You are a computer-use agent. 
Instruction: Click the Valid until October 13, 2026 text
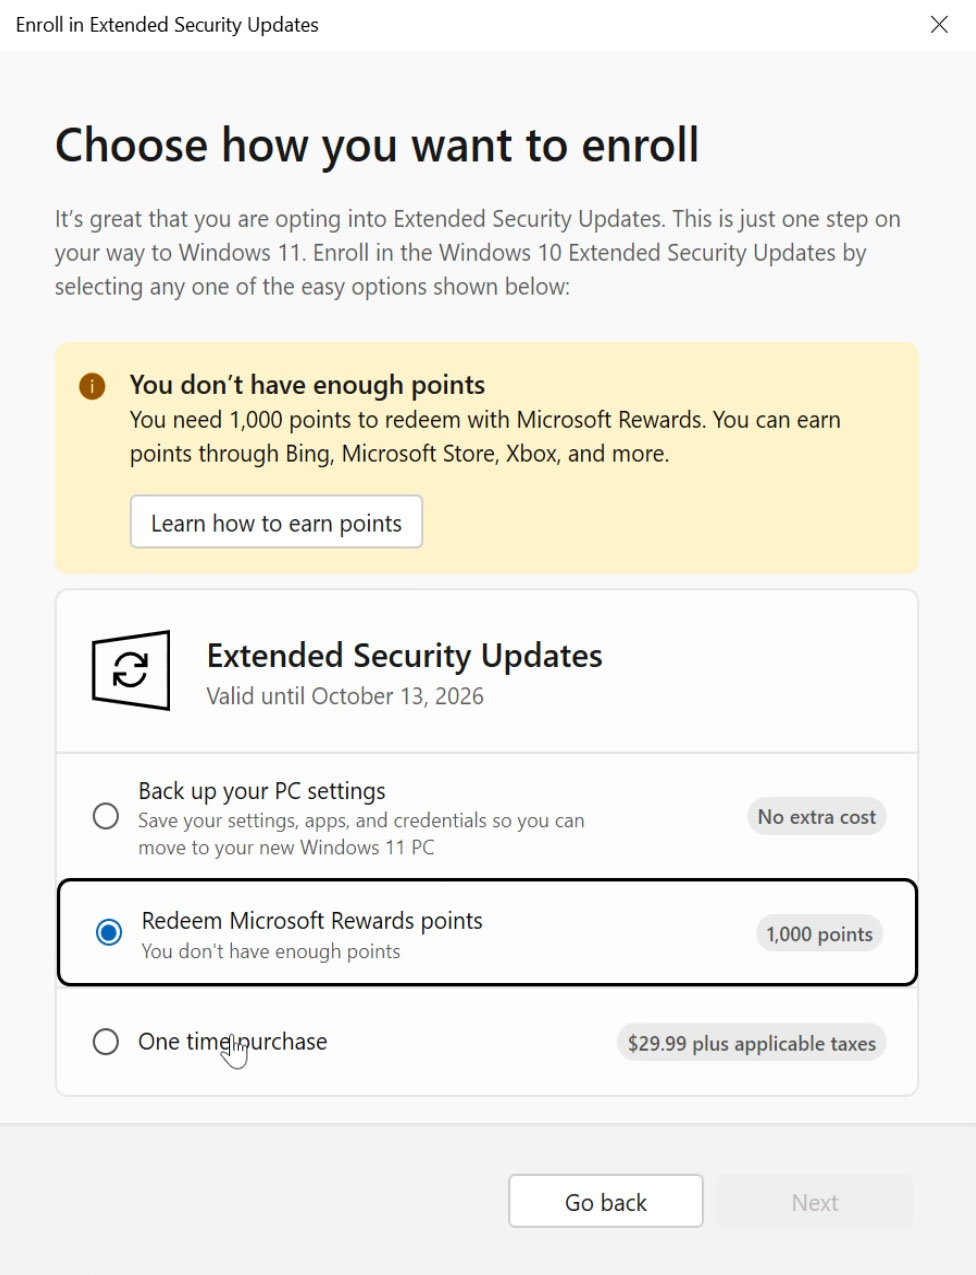345,696
